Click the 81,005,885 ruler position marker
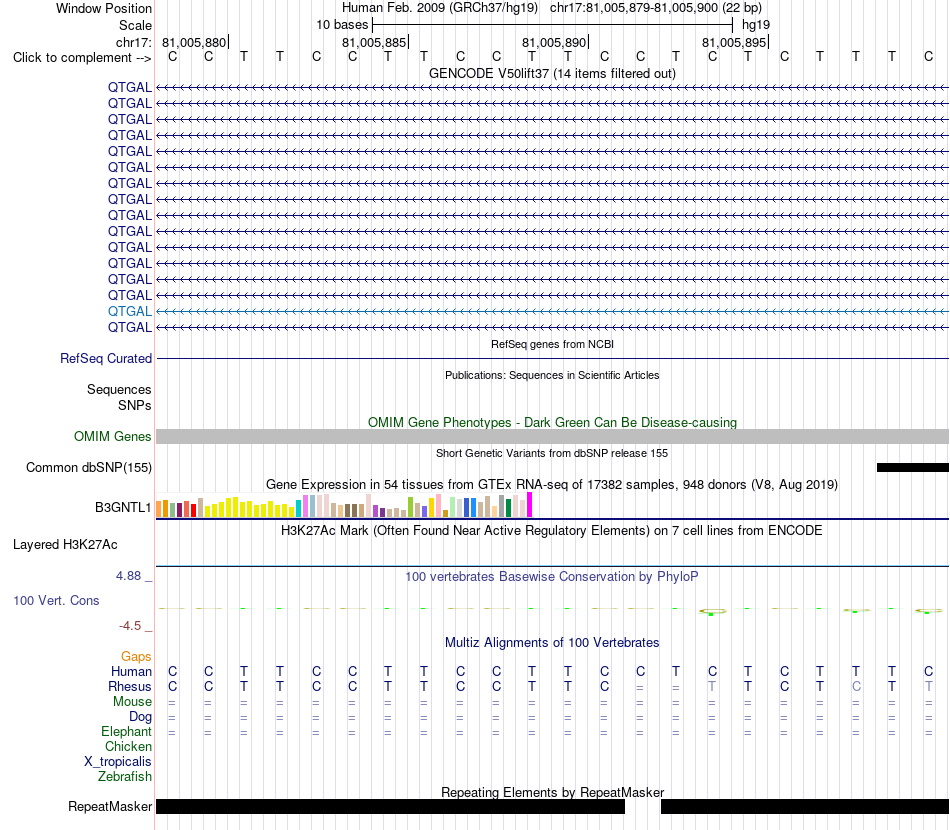Image resolution: width=950 pixels, height=830 pixels. pos(374,42)
